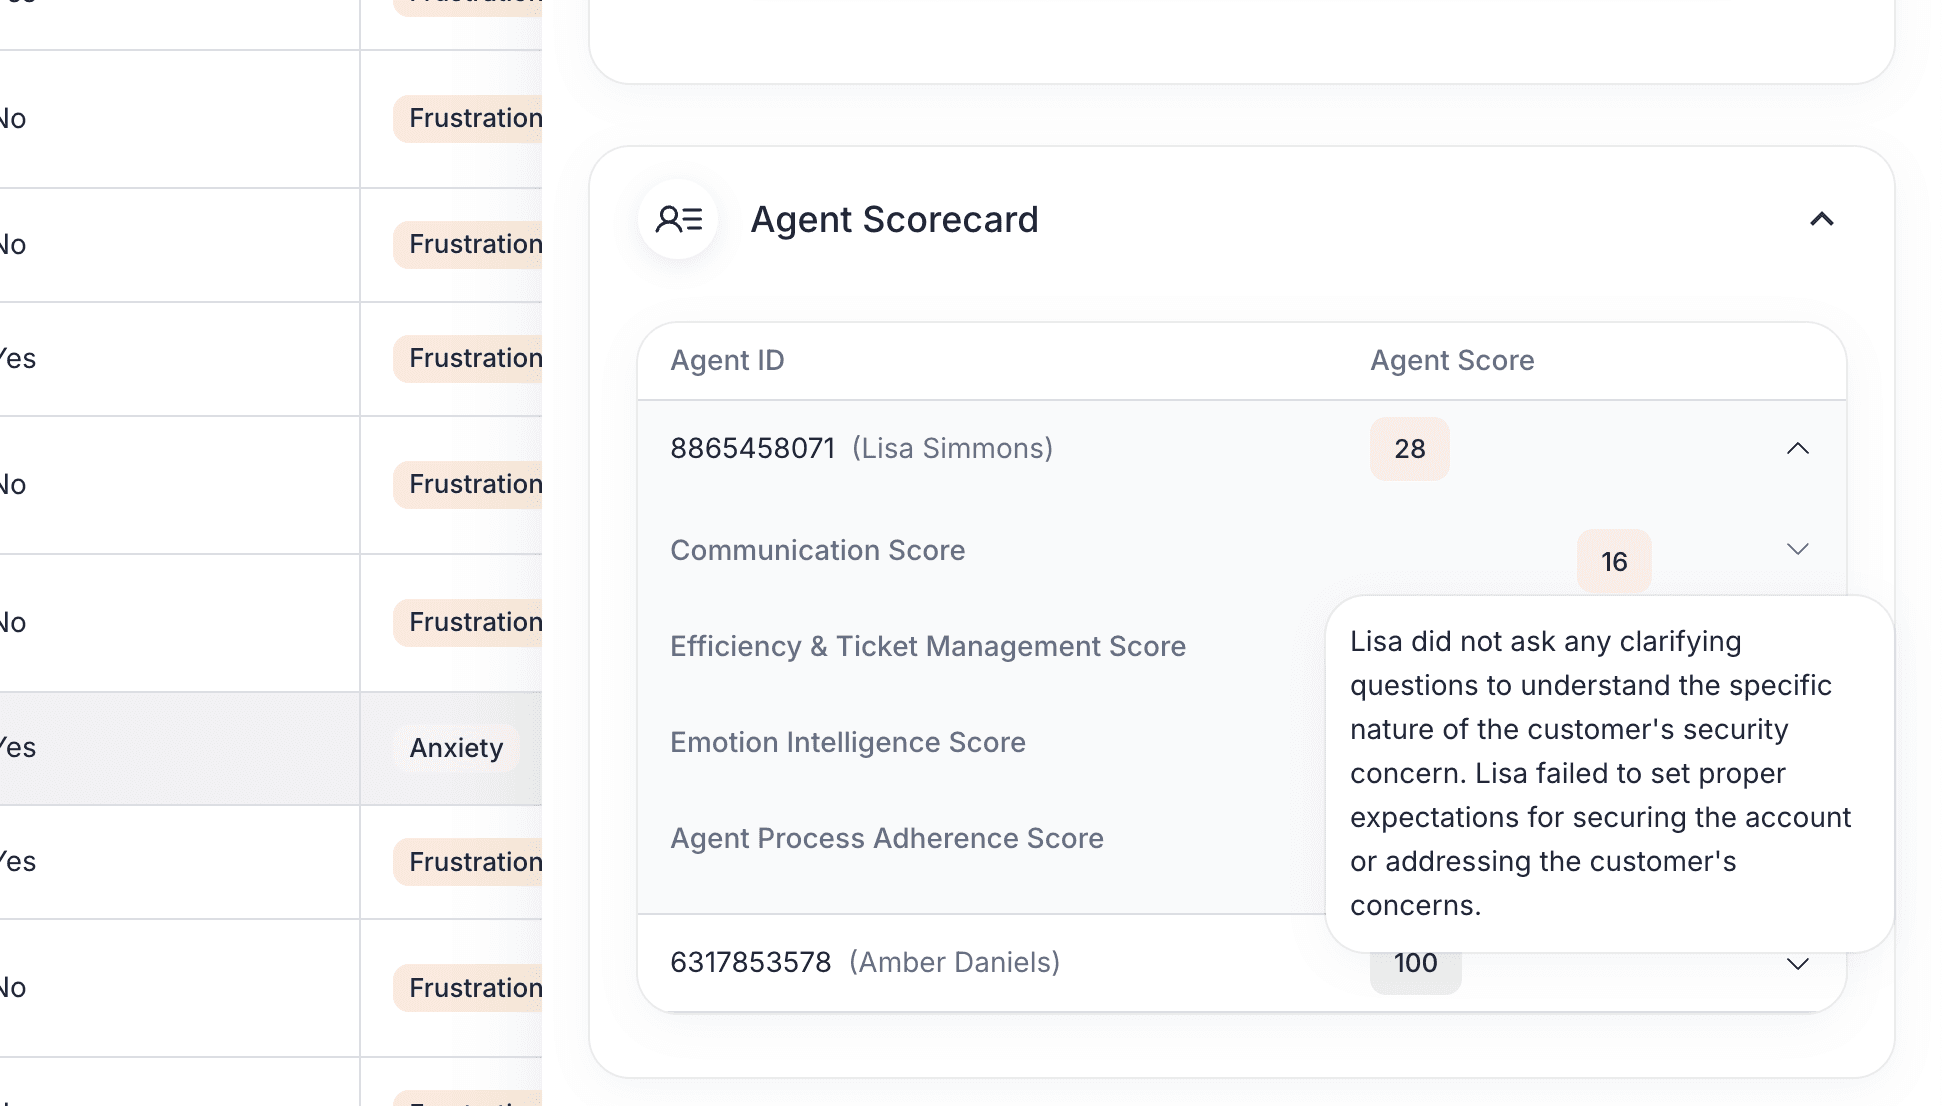This screenshot has width=1942, height=1106.
Task: Collapse the Lisa Simmons score details
Action: point(1798,448)
